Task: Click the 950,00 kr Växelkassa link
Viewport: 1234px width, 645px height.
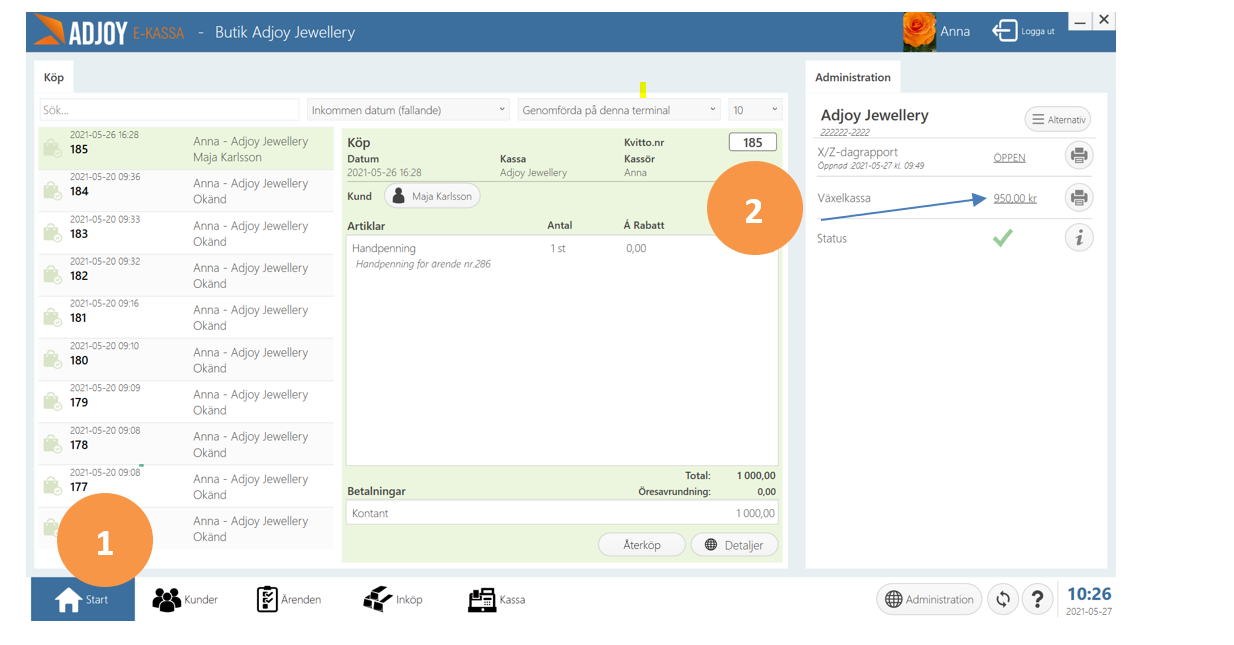Action: (1015, 198)
